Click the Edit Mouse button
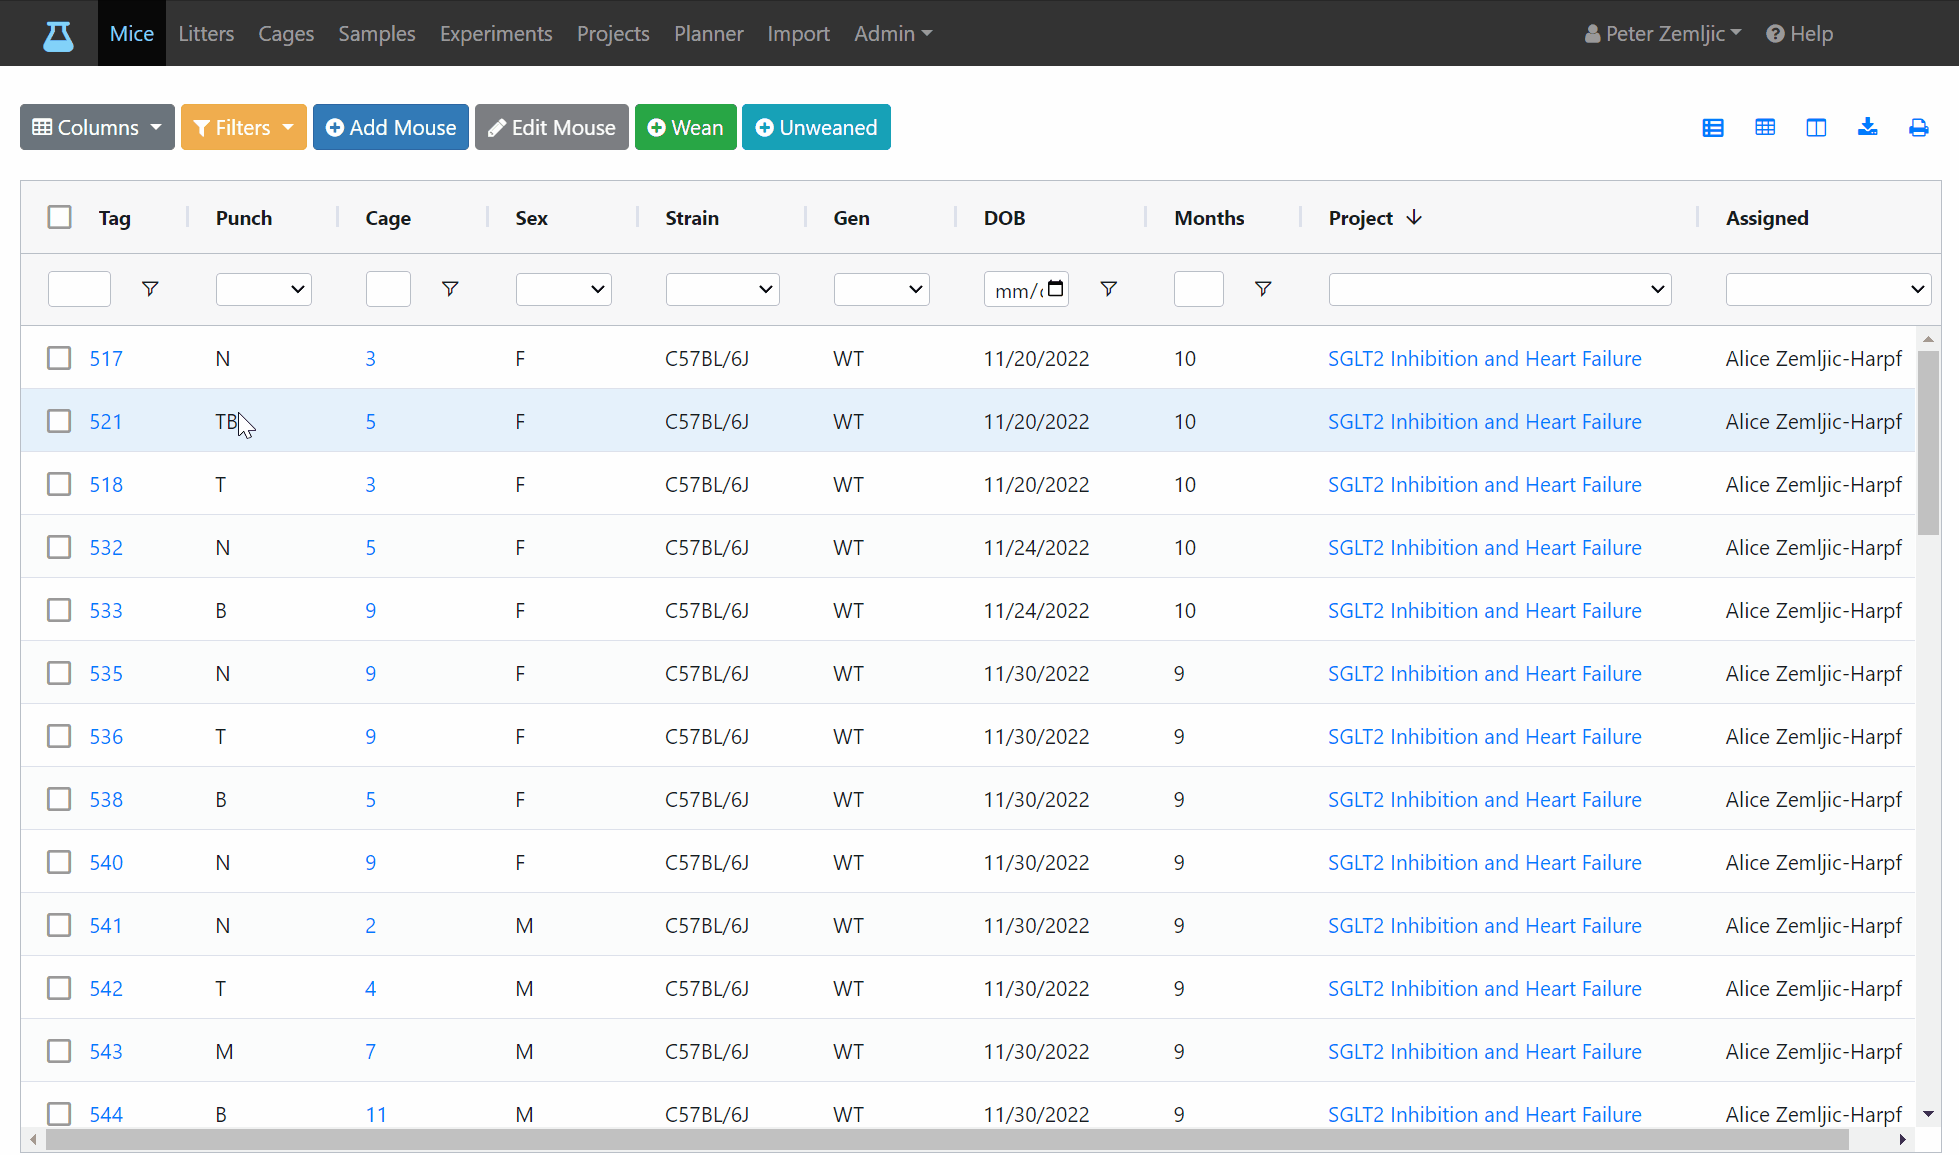 [x=552, y=128]
